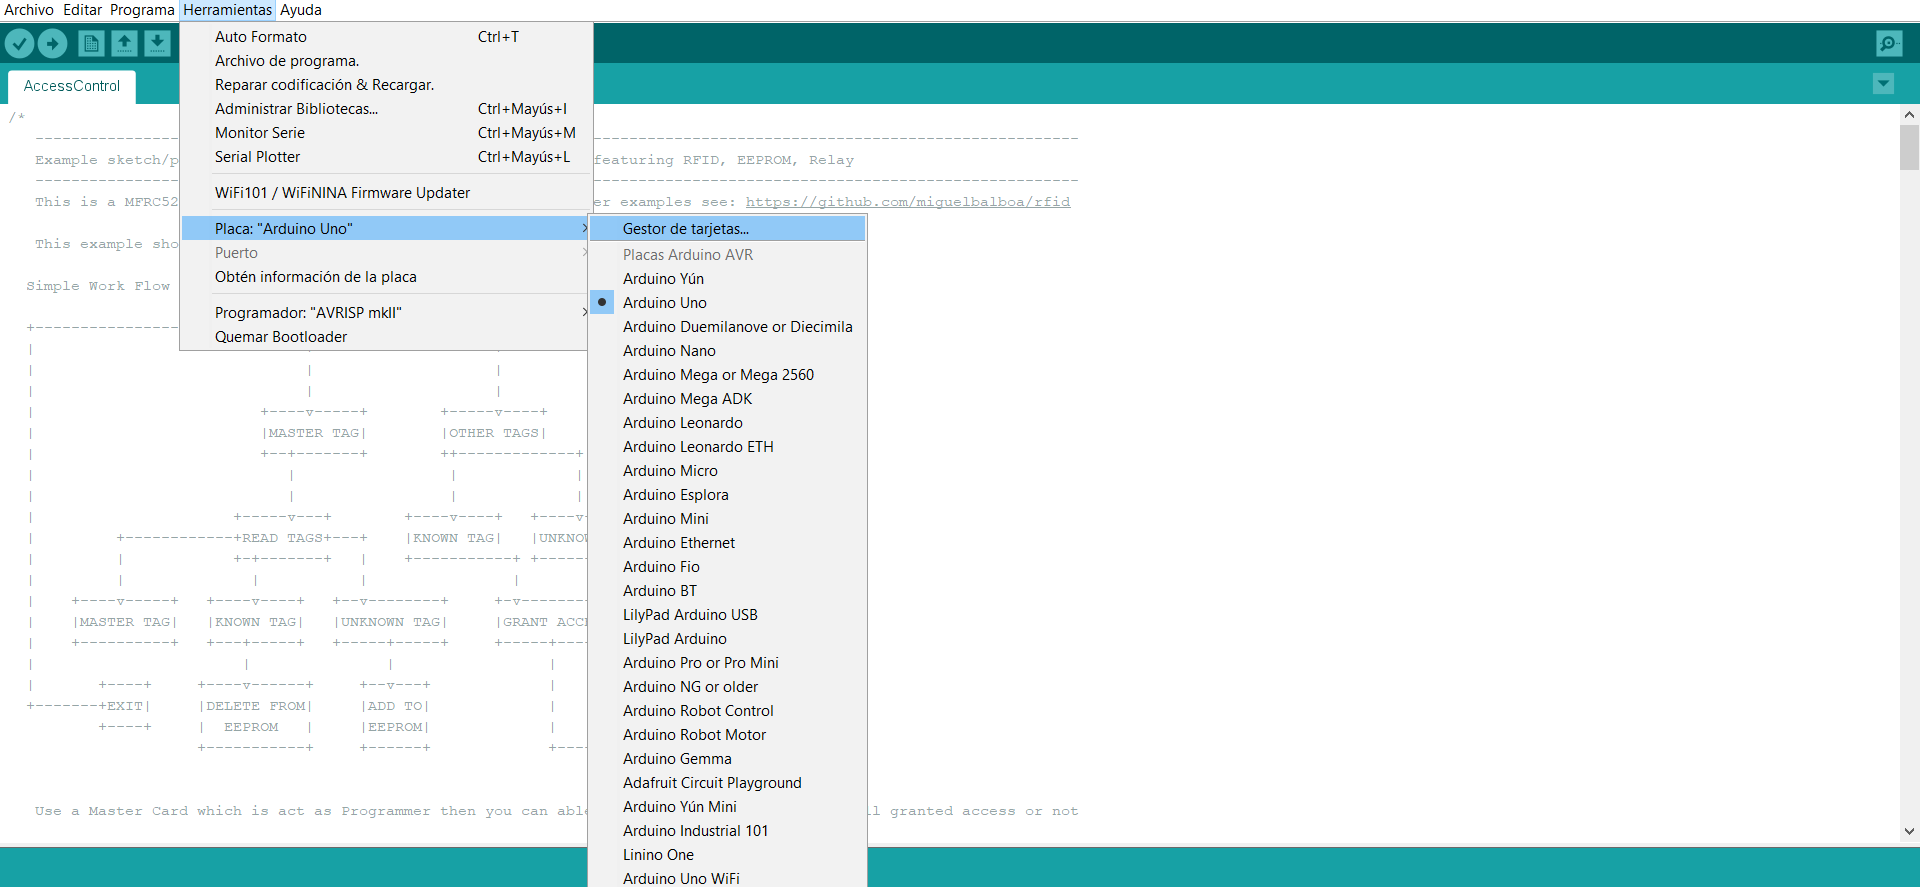Choose Arduino Leonardo ETH
Viewport: 1920px width, 887px height.
[x=727, y=447]
